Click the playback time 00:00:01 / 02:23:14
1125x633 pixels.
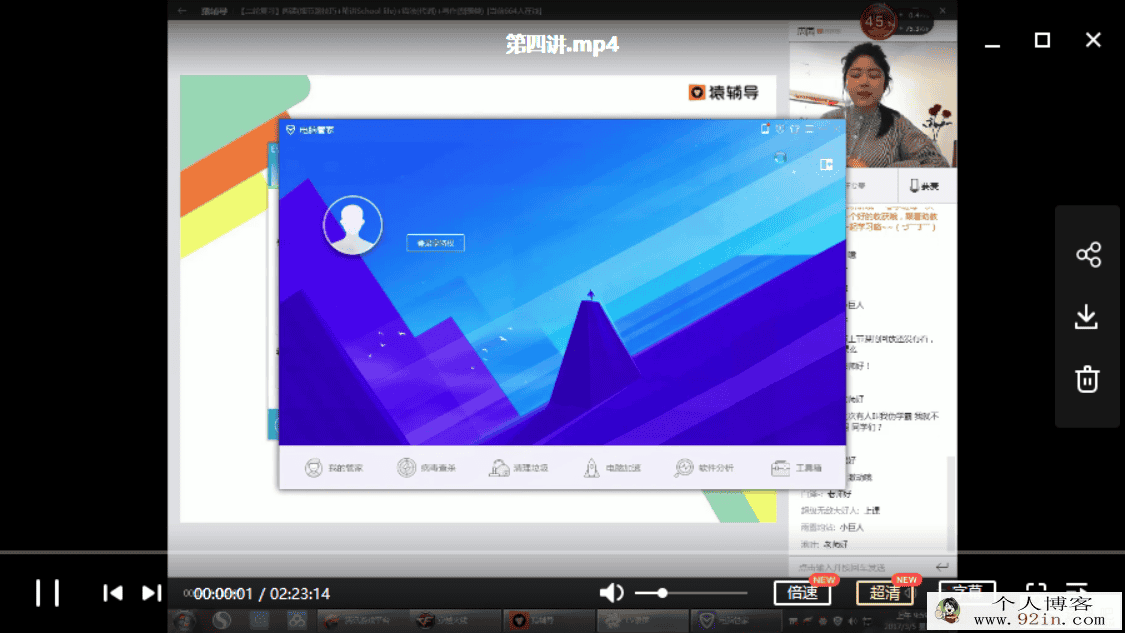tap(261, 594)
